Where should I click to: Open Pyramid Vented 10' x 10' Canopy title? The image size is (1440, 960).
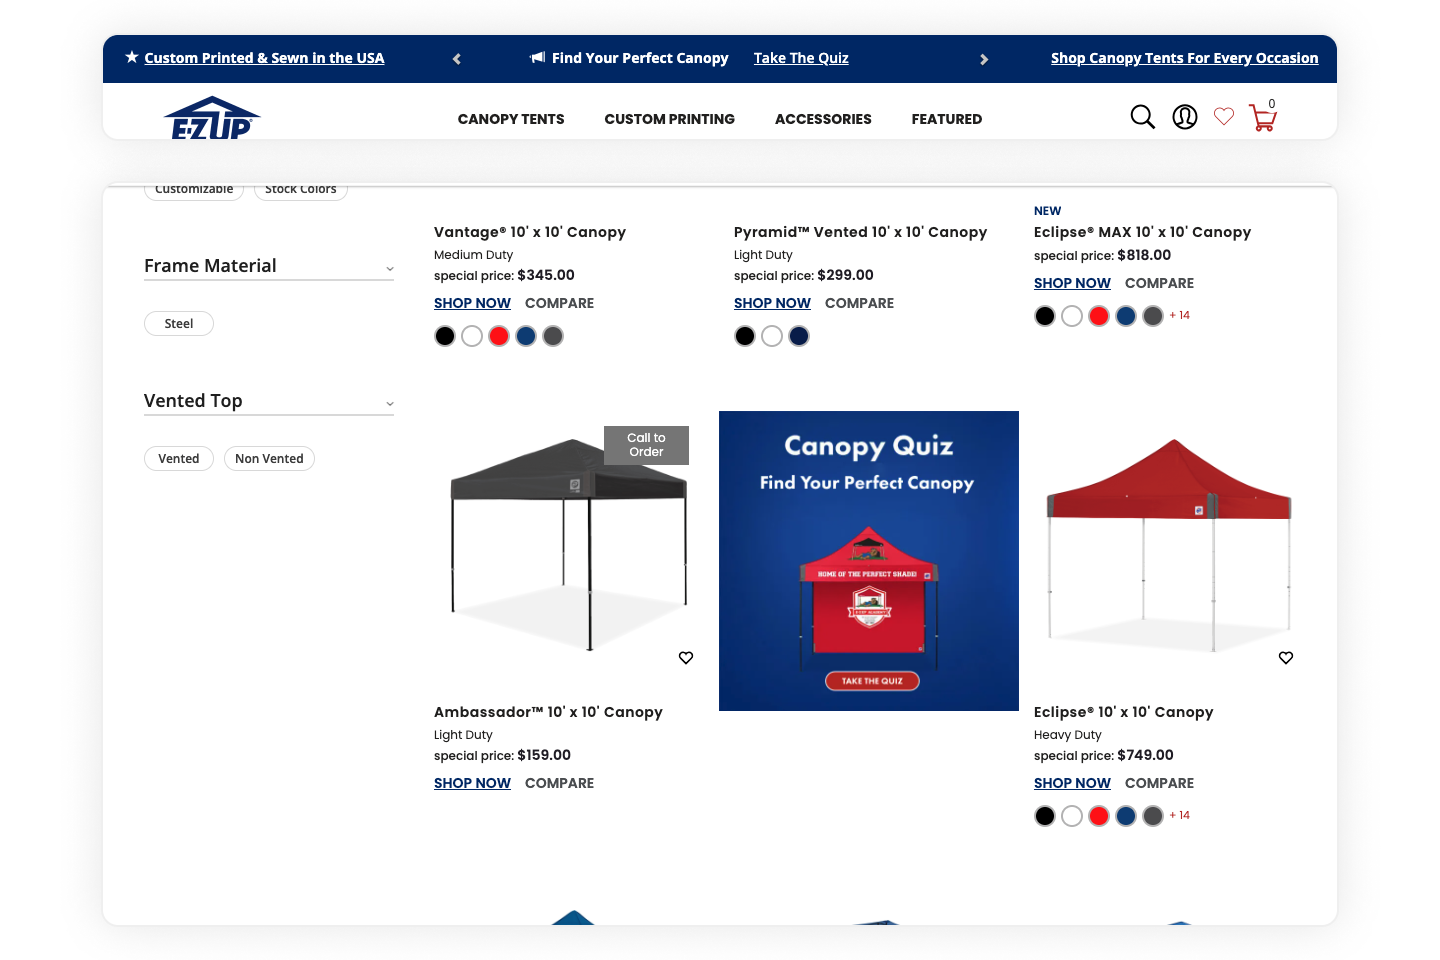pyautogui.click(x=860, y=232)
